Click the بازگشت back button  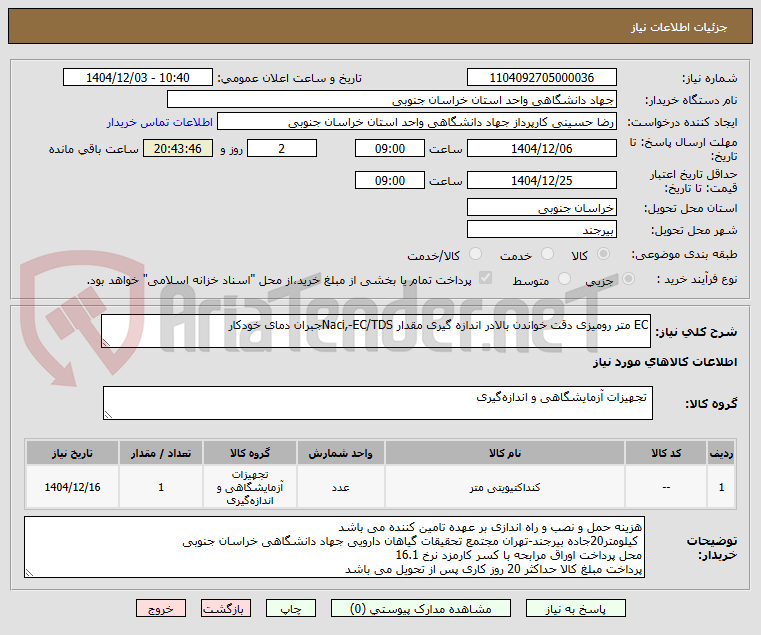coord(226,608)
